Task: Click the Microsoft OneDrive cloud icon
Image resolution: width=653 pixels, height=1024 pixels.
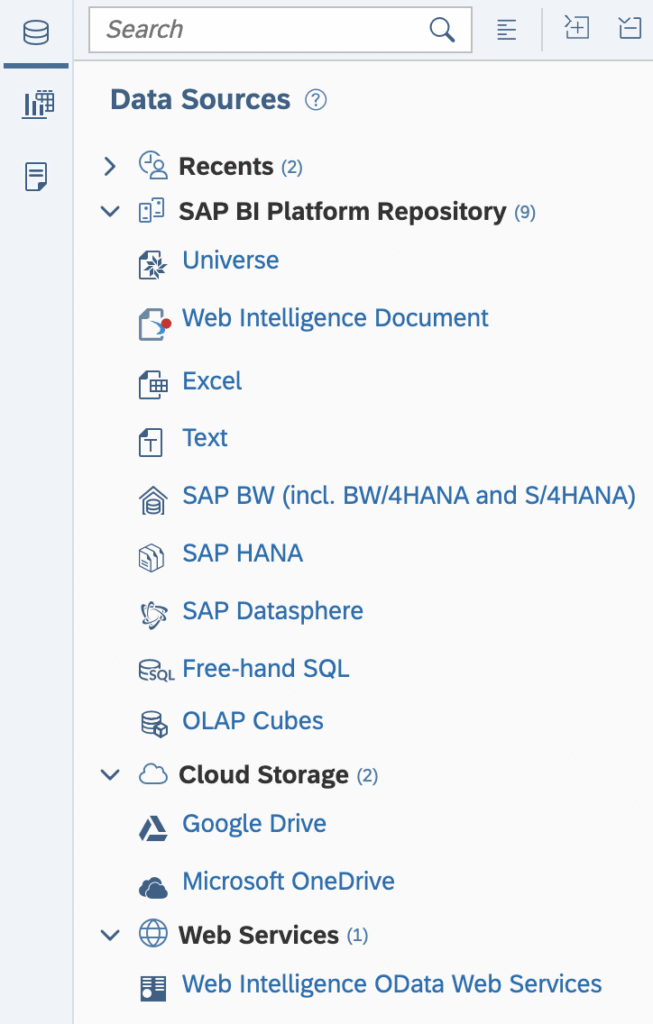Action: [x=153, y=888]
